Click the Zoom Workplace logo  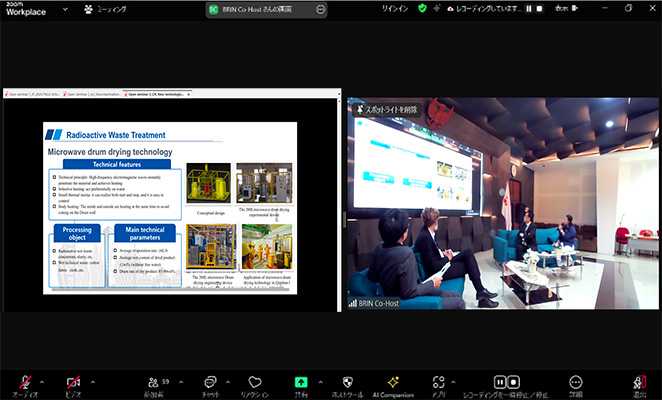pos(26,9)
